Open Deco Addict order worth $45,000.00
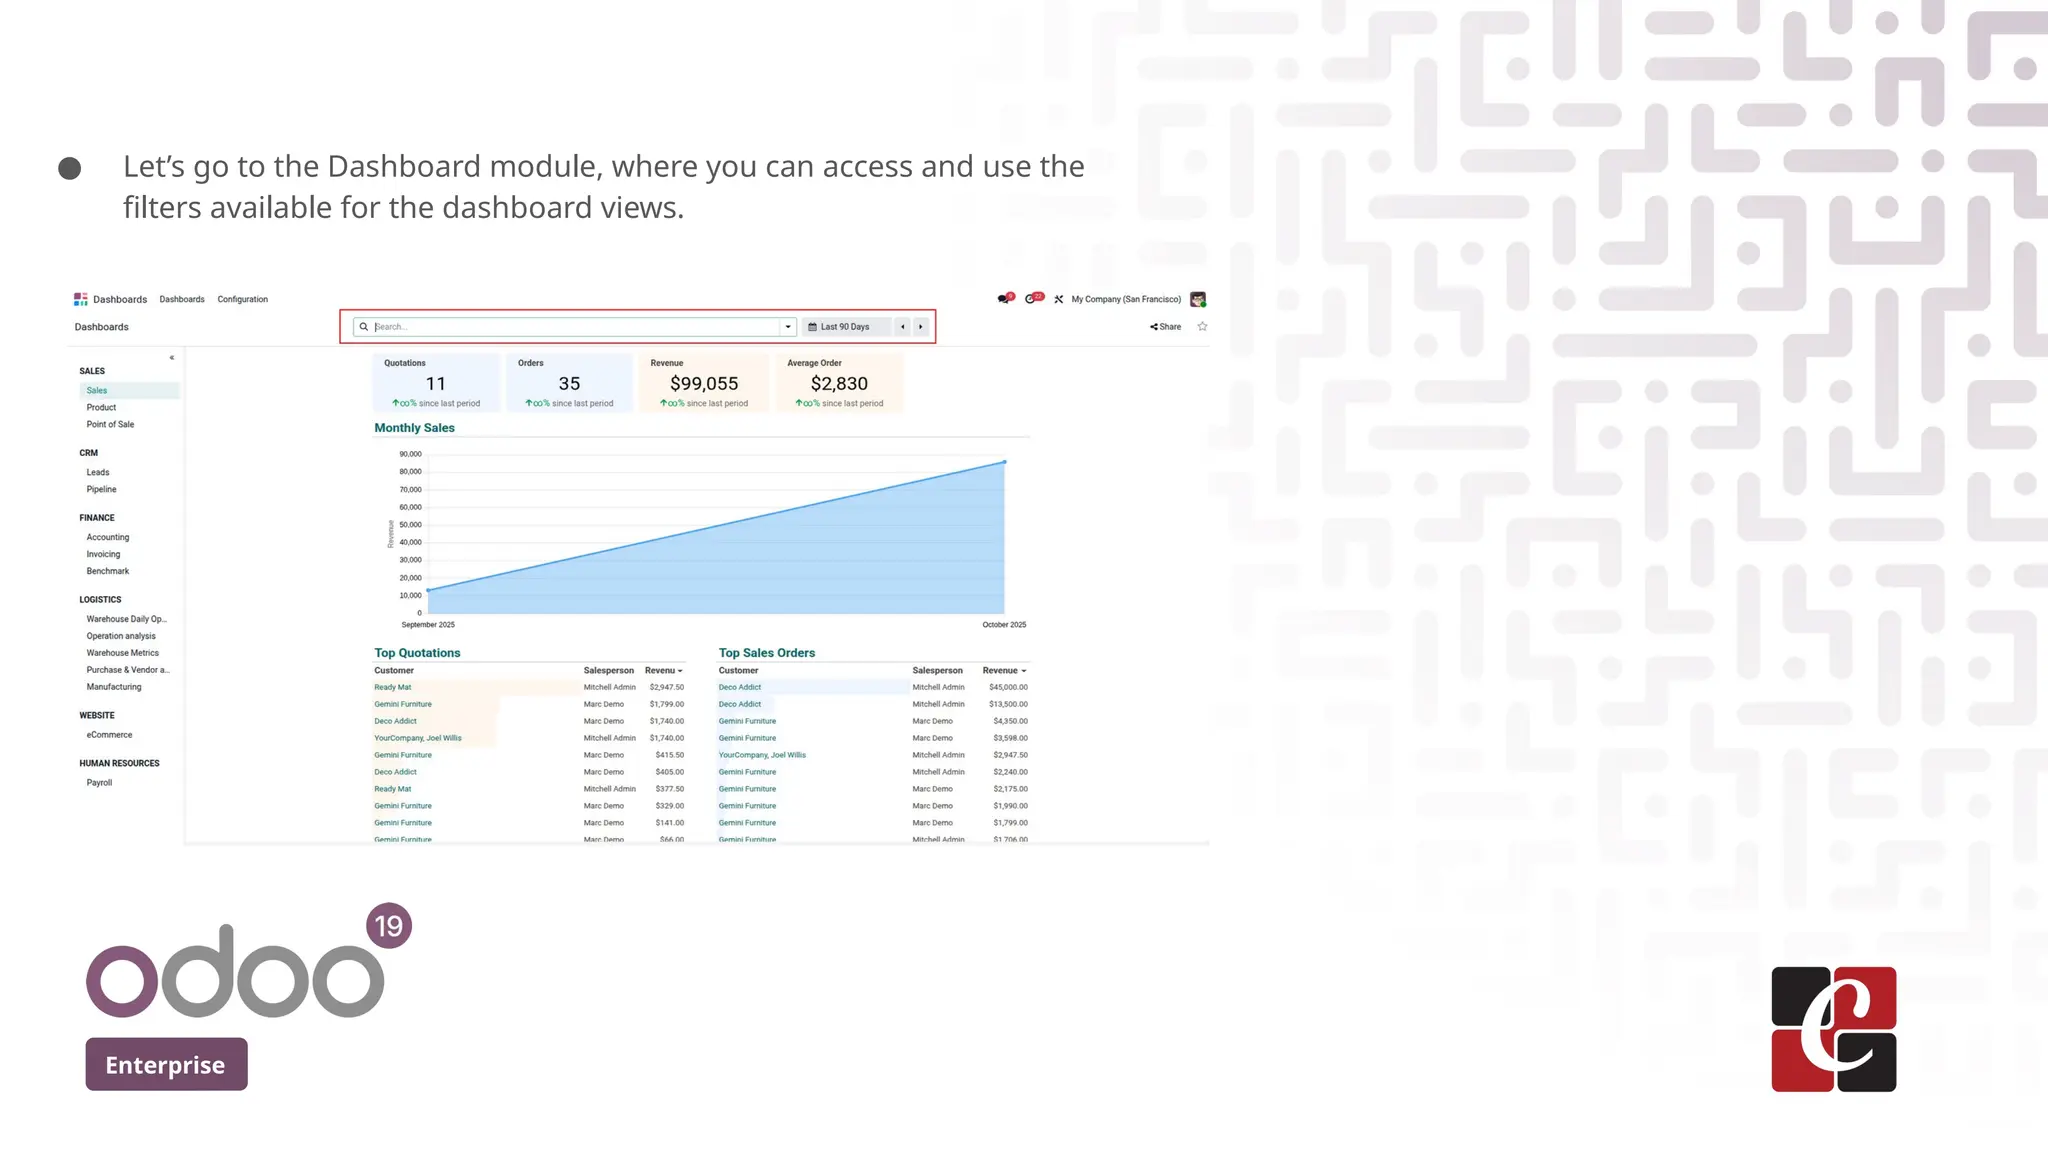2048x1152 pixels. click(740, 688)
